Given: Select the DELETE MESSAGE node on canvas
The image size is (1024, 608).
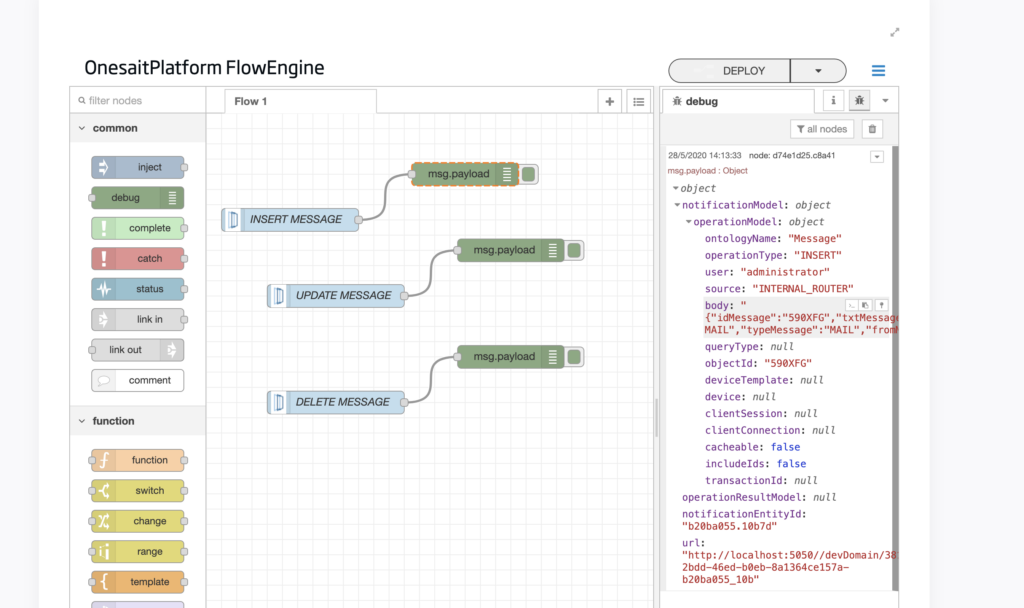Looking at the screenshot, I should pyautogui.click(x=336, y=402).
